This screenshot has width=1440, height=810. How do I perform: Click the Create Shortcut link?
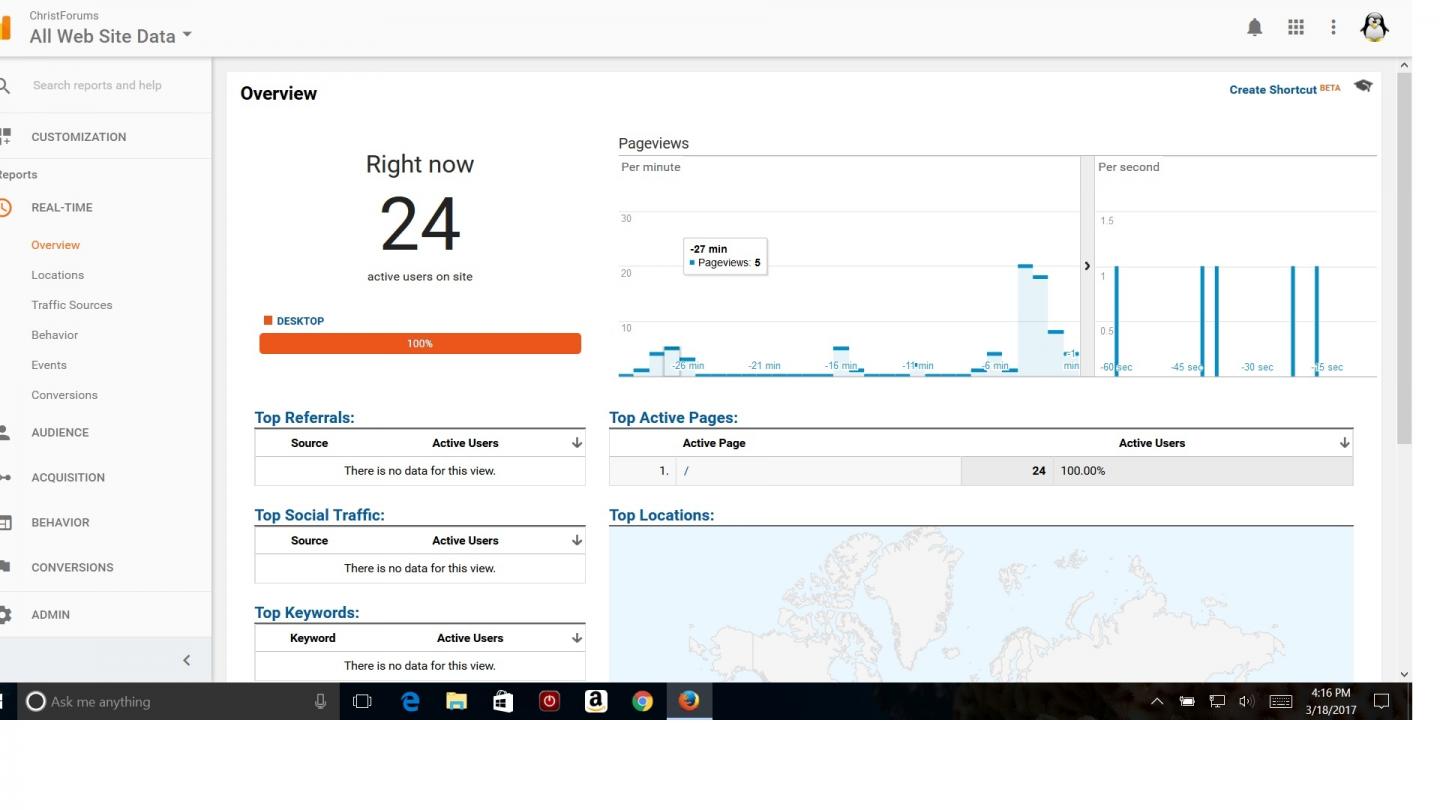(x=1273, y=90)
